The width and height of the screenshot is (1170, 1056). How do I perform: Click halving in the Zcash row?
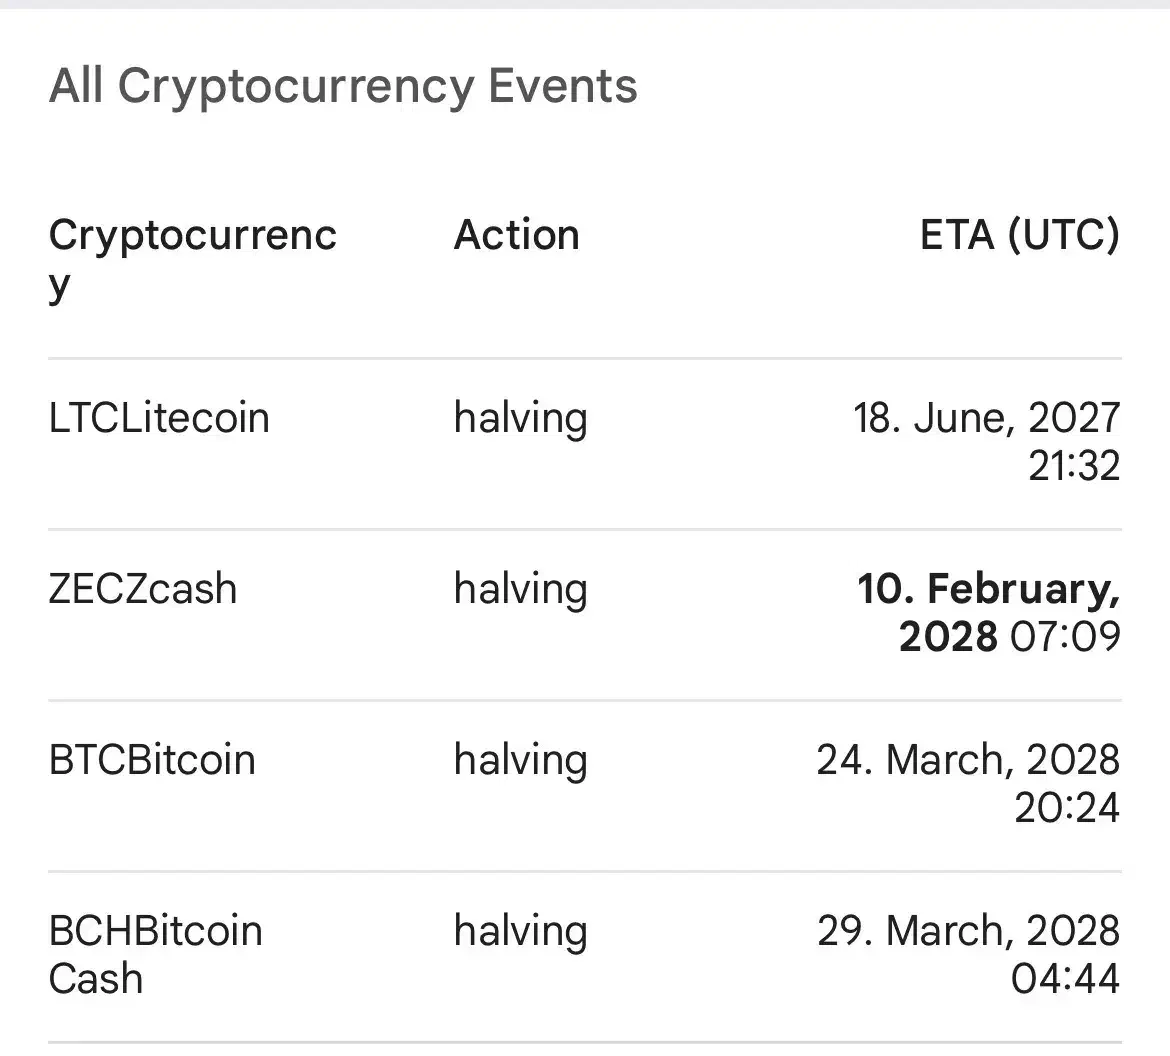pyautogui.click(x=520, y=589)
